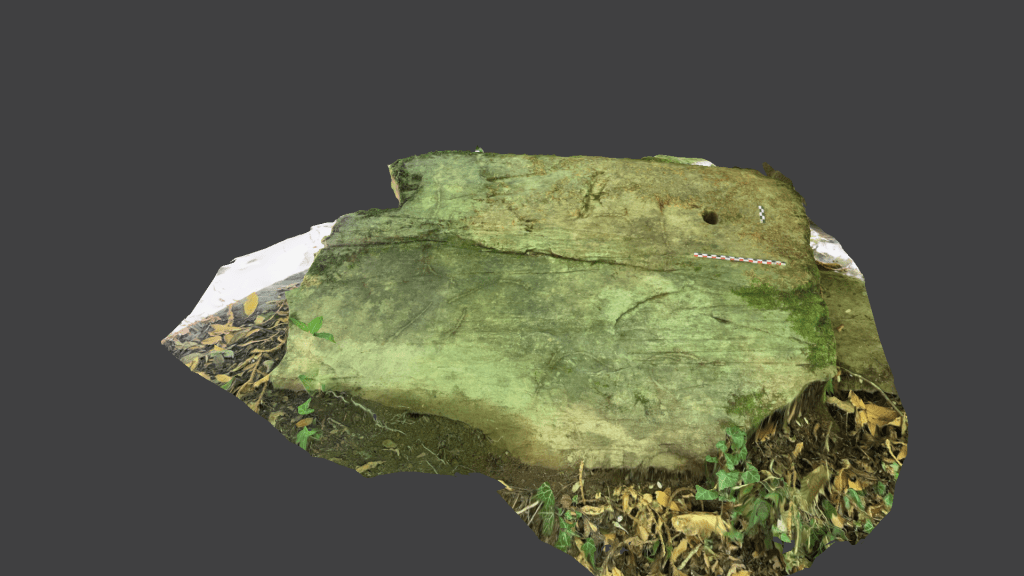Click the red and white scale bar
Image resolution: width=1024 pixels, height=576 pixels.
point(738,260)
